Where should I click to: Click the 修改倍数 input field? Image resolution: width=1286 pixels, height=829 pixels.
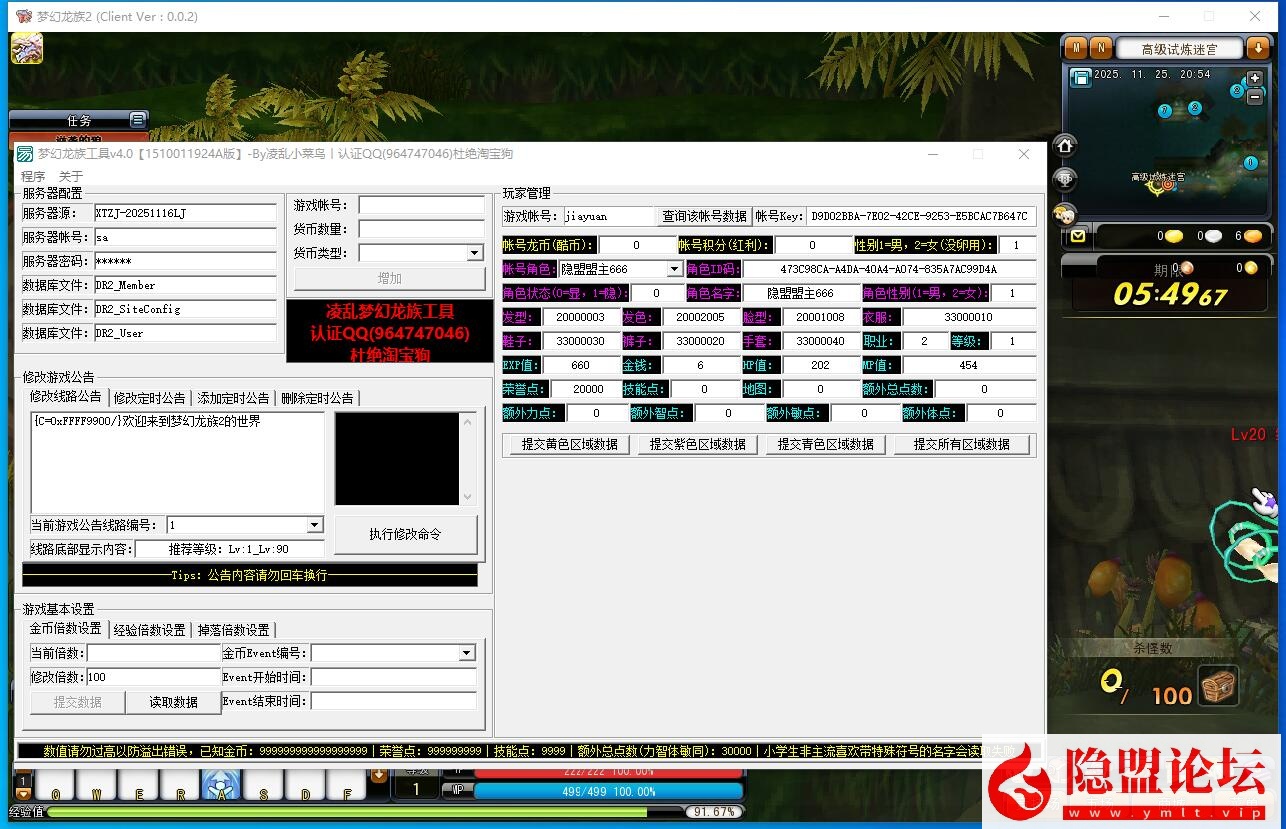click(x=153, y=678)
